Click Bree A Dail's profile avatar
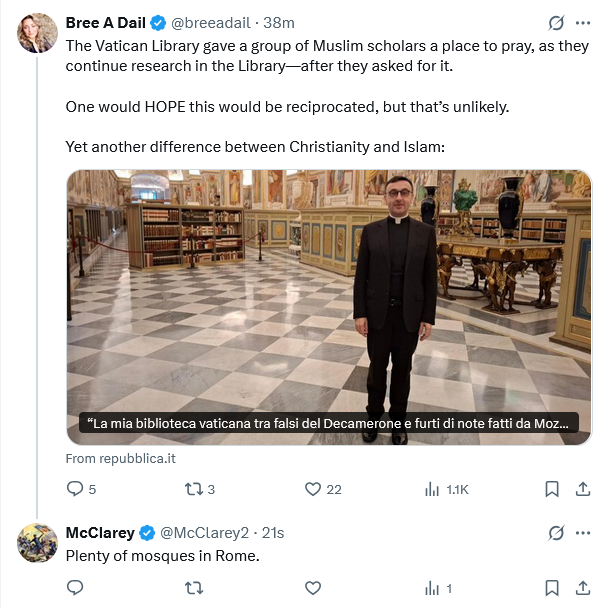 (x=37, y=35)
